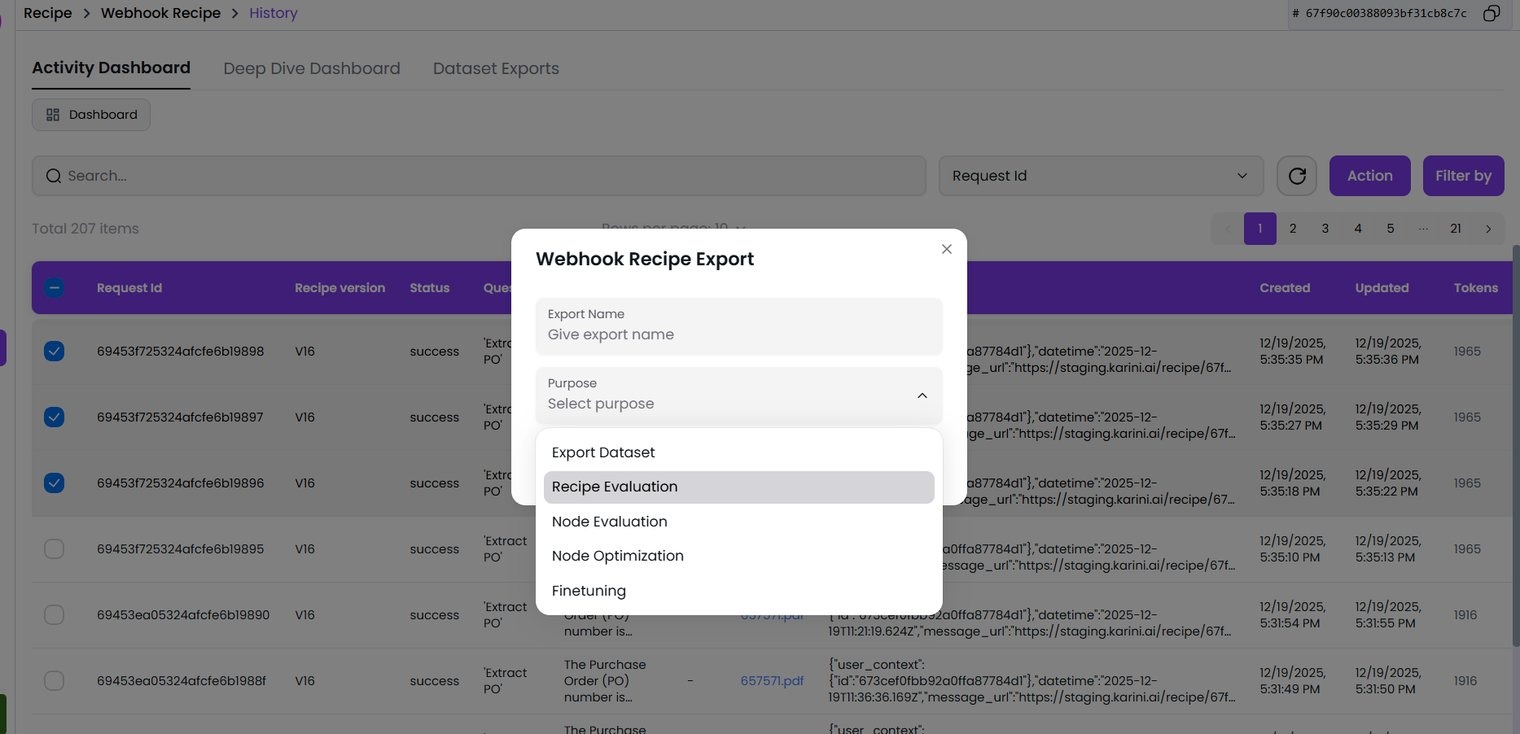1520x734 pixels.
Task: Go to next page arrow
Action: [1488, 229]
